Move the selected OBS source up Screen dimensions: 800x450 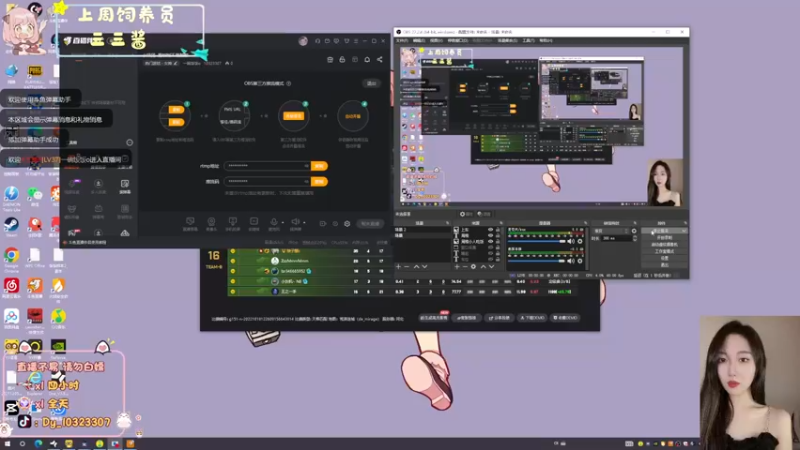pyautogui.click(x=483, y=266)
